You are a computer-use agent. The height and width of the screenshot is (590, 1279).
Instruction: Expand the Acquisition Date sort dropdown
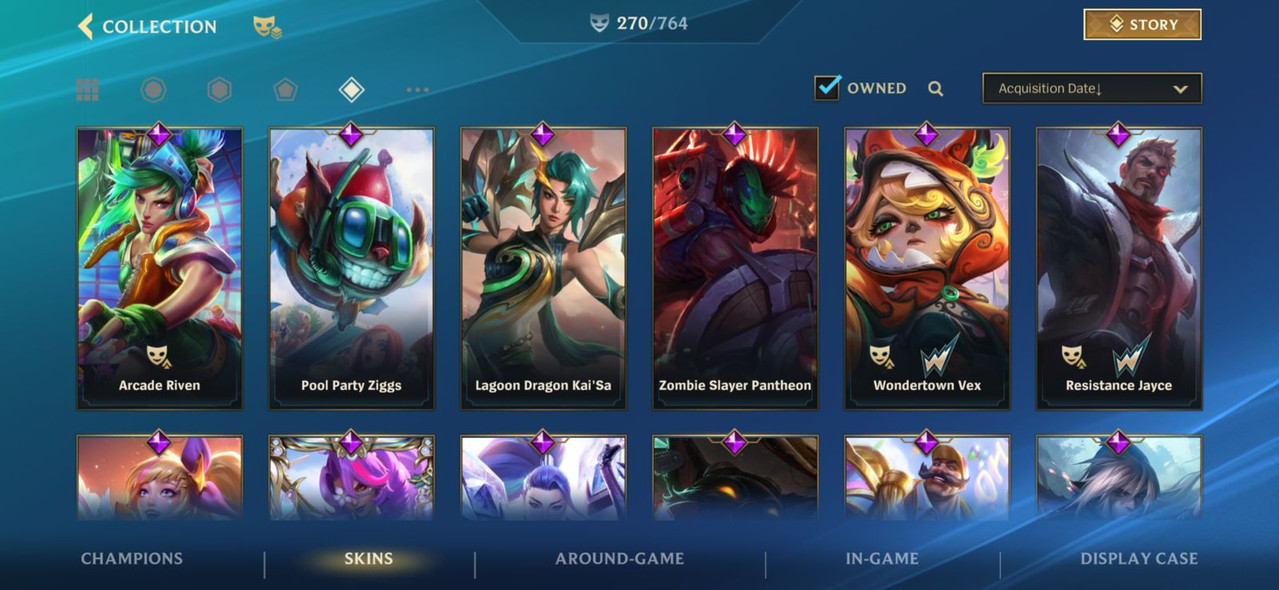pyautogui.click(x=1092, y=88)
